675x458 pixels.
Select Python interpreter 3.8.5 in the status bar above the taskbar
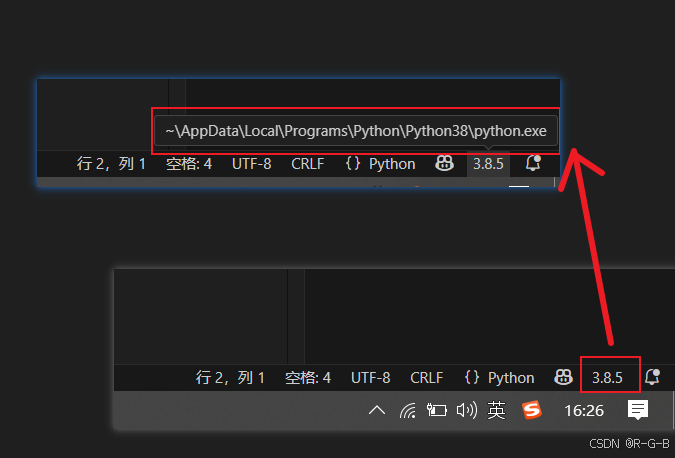coord(607,378)
